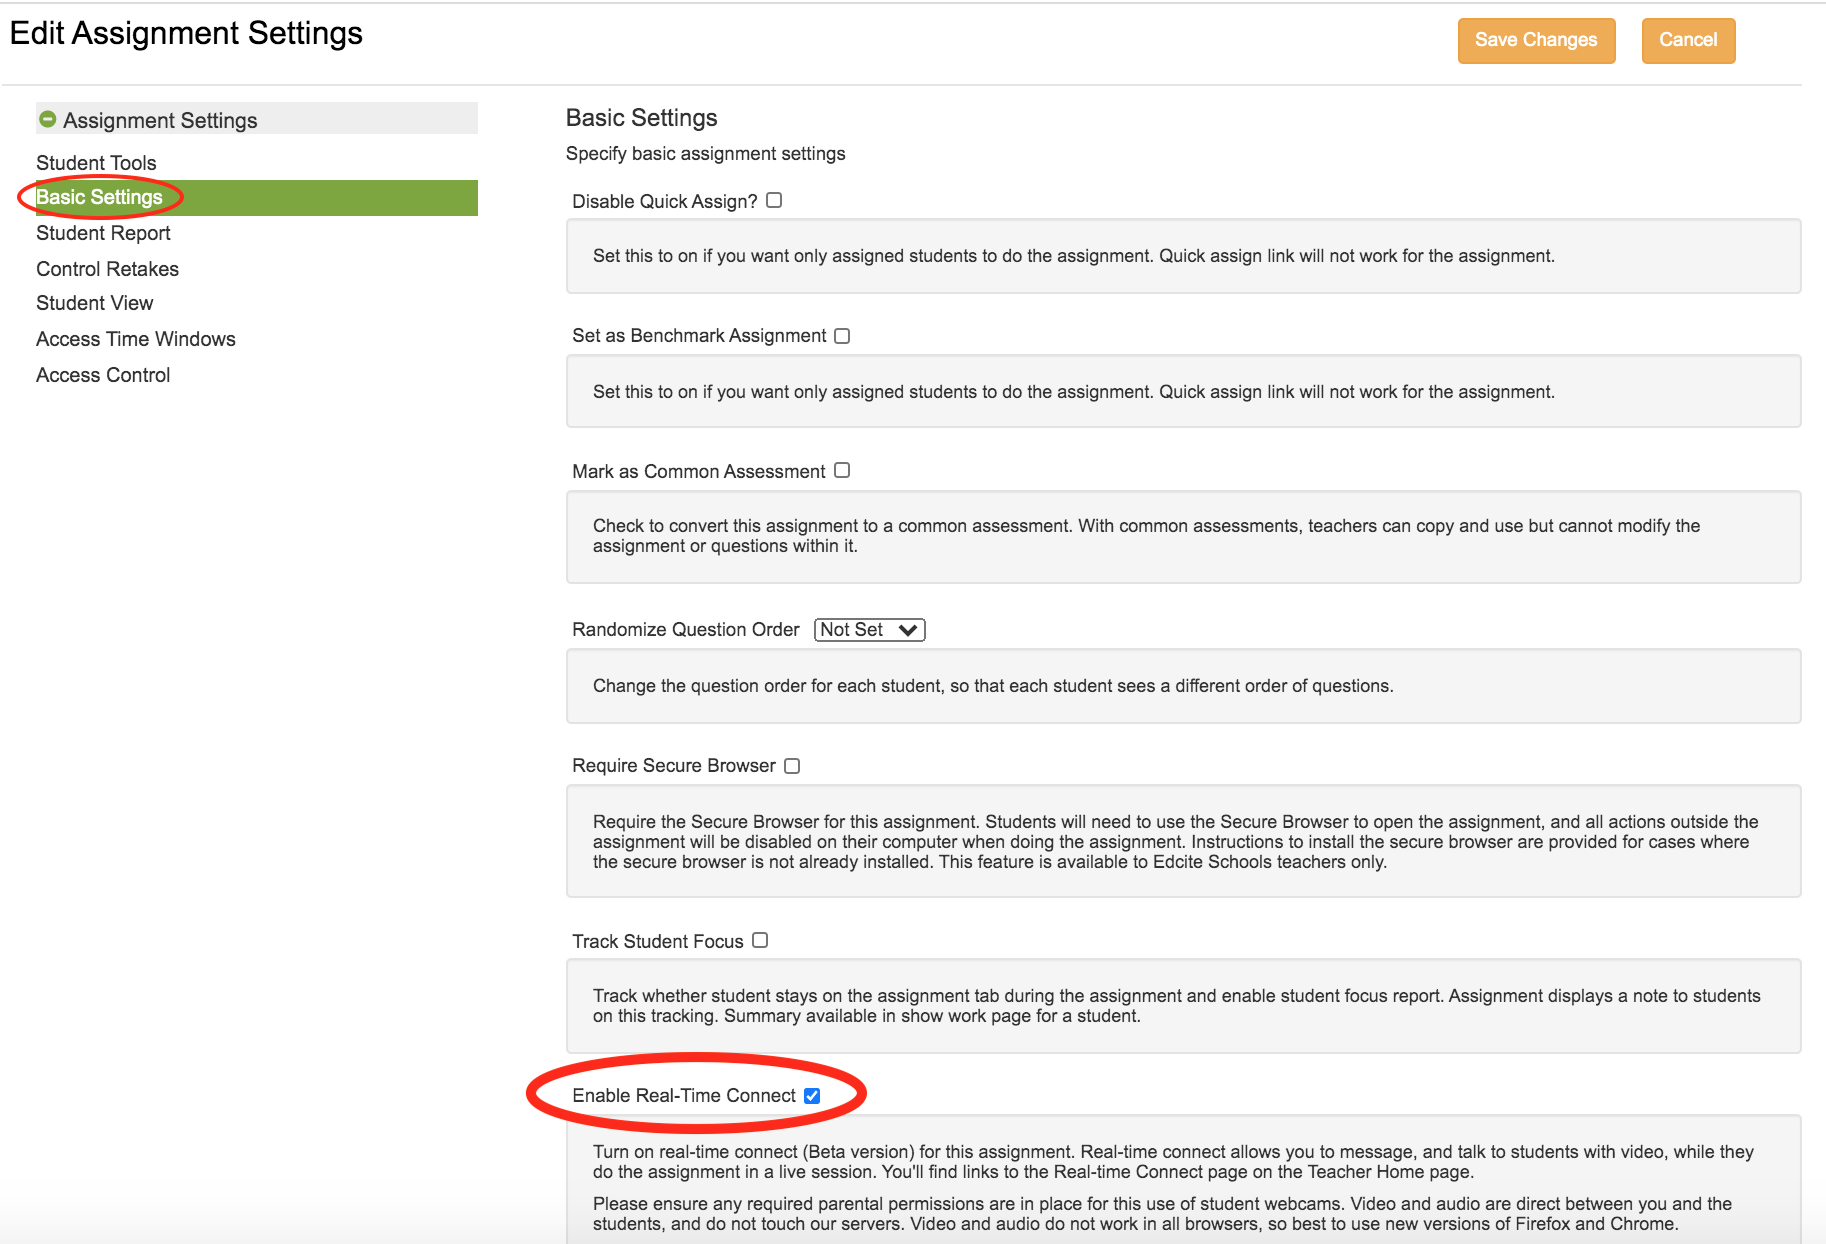
Task: Open the Student Tools section
Action: point(96,163)
